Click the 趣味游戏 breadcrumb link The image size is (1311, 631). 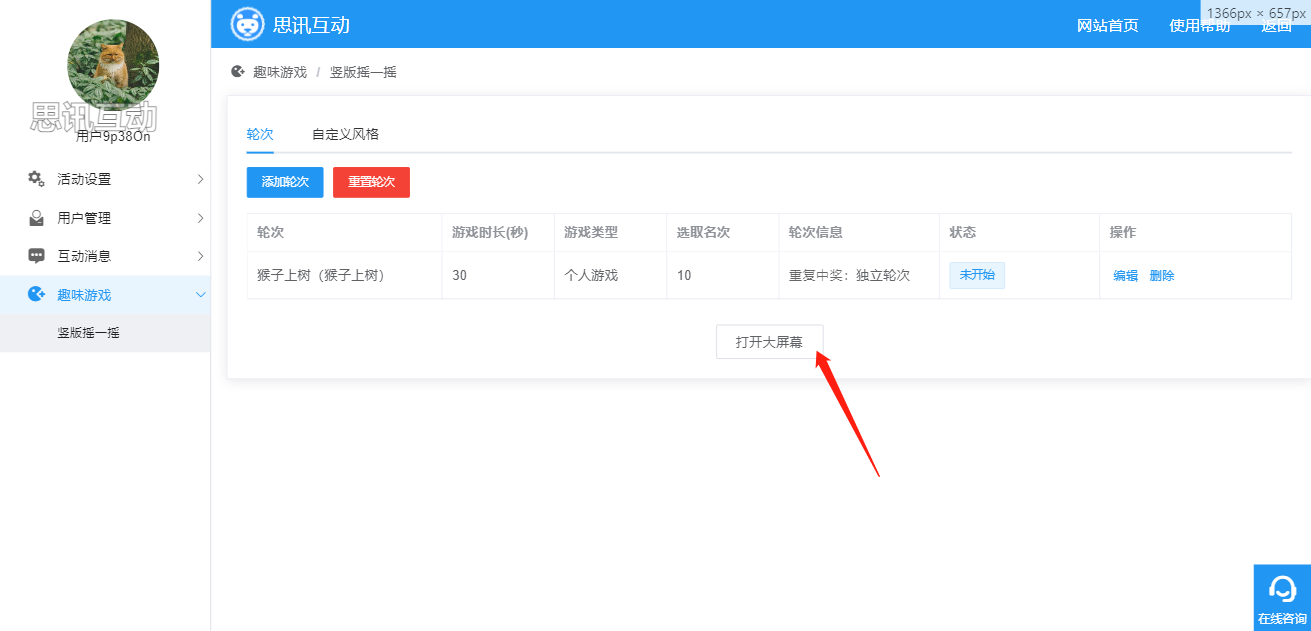(x=280, y=72)
